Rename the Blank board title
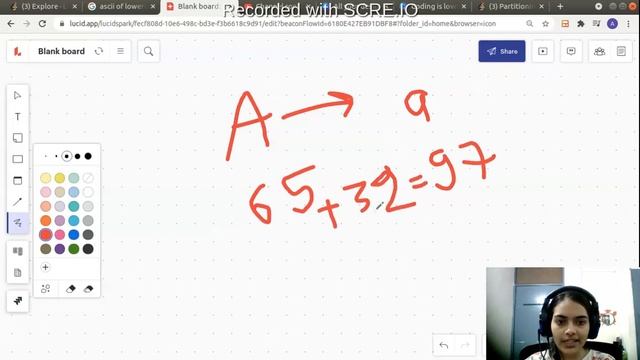Image resolution: width=640 pixels, height=360 pixels. tap(61, 51)
